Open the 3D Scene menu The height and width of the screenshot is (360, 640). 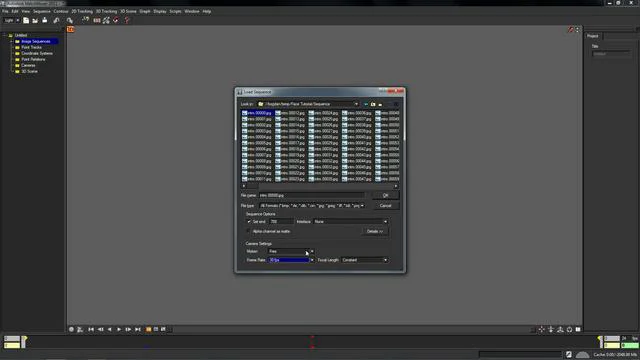128,11
